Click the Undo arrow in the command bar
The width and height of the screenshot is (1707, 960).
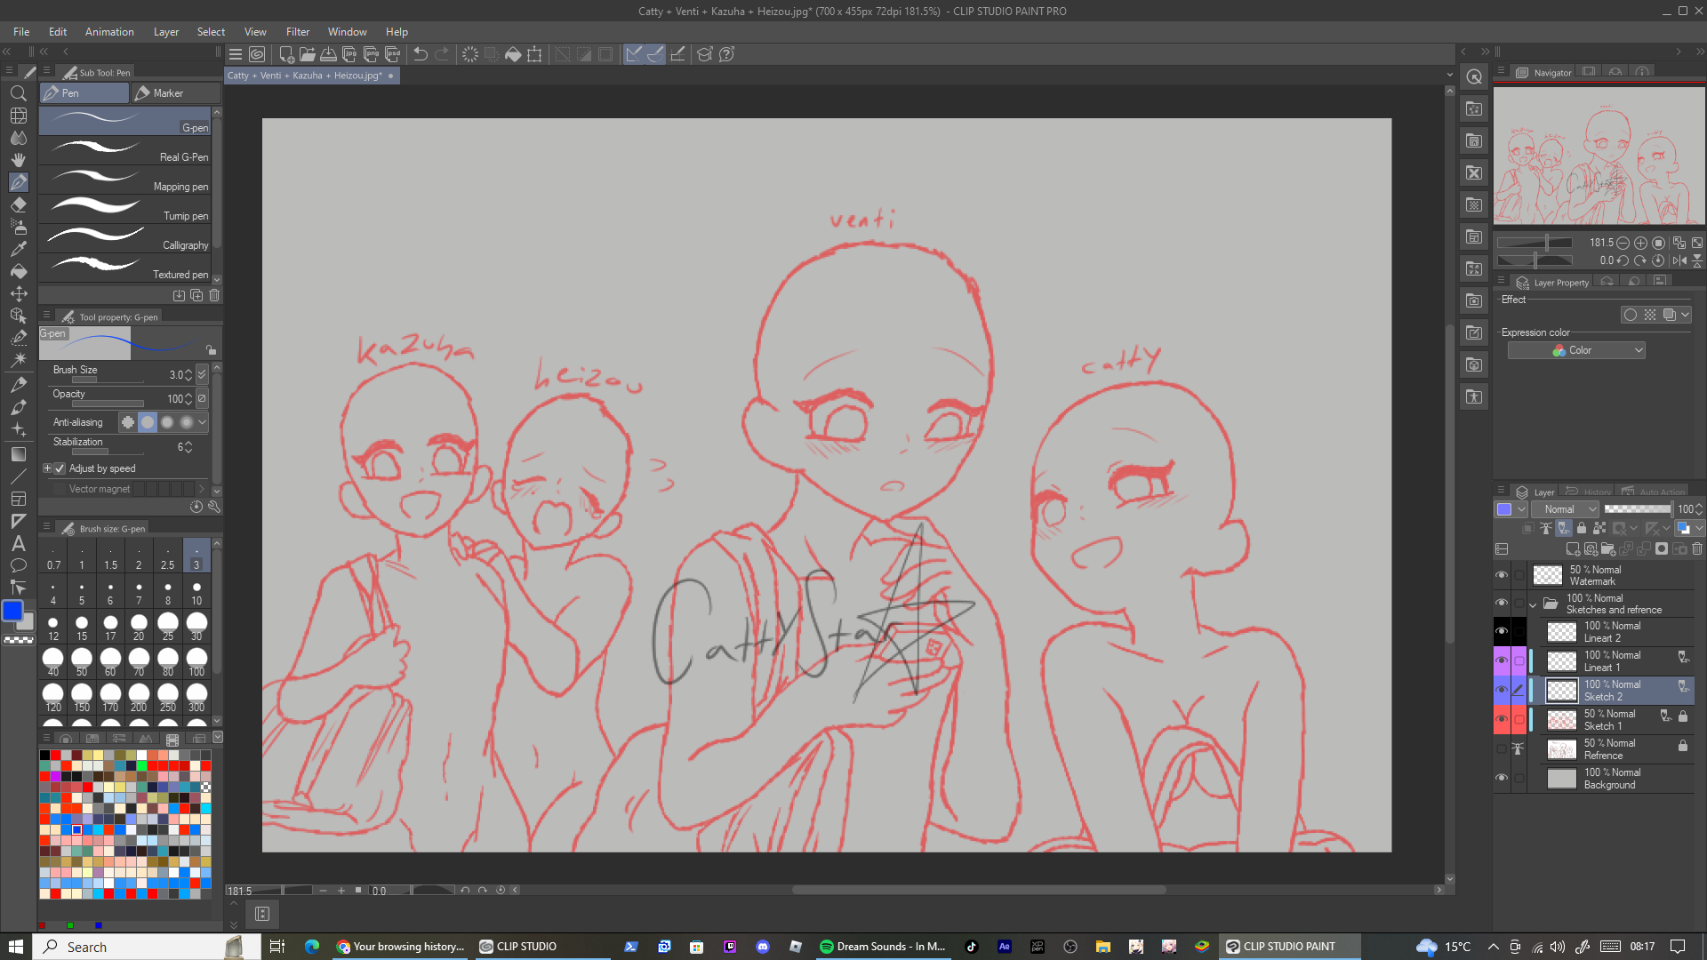[x=421, y=54]
